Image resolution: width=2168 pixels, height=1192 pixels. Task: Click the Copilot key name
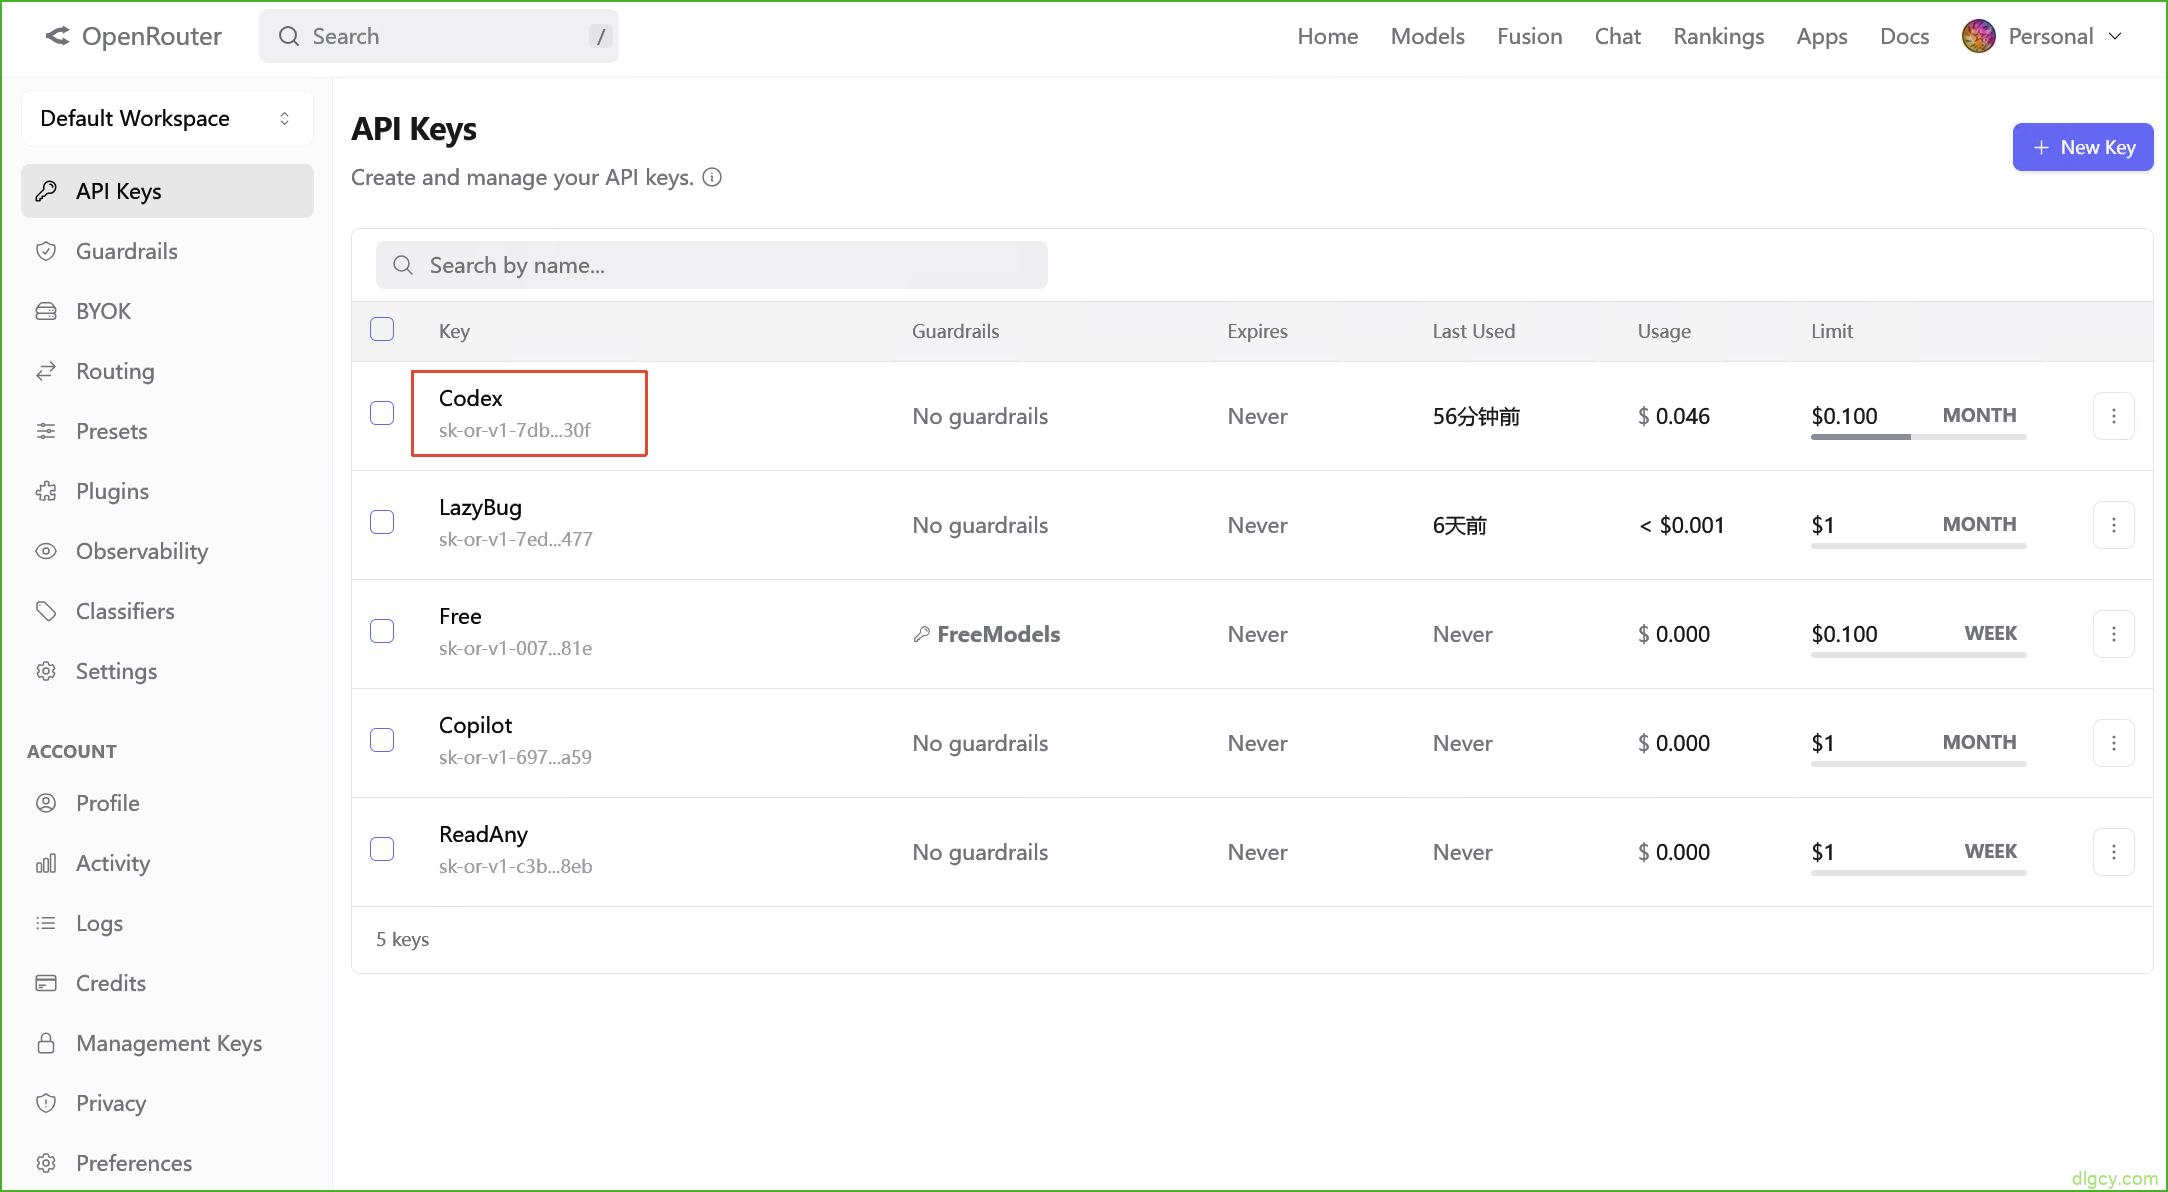[x=475, y=725]
